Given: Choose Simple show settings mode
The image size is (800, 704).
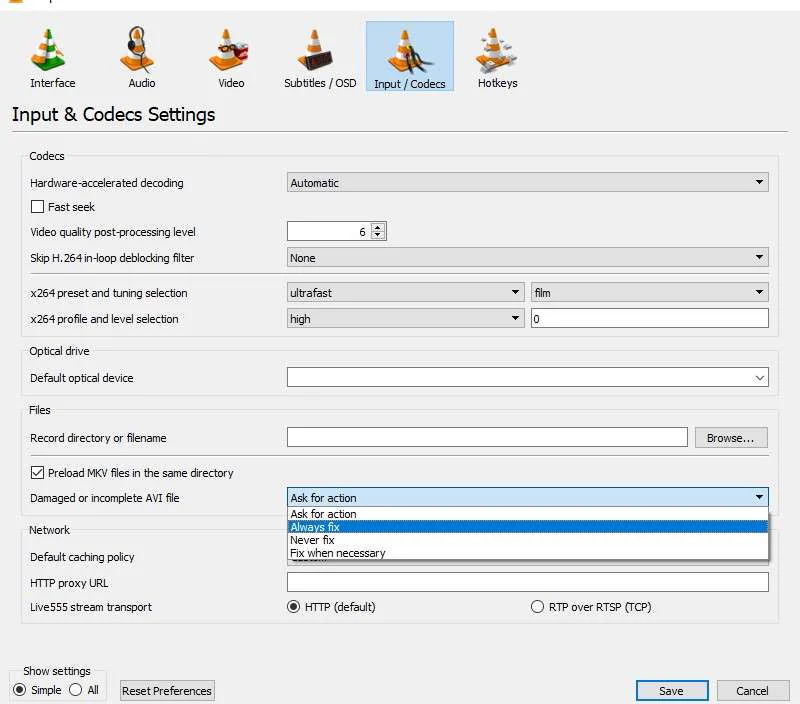Looking at the screenshot, I should (19, 690).
